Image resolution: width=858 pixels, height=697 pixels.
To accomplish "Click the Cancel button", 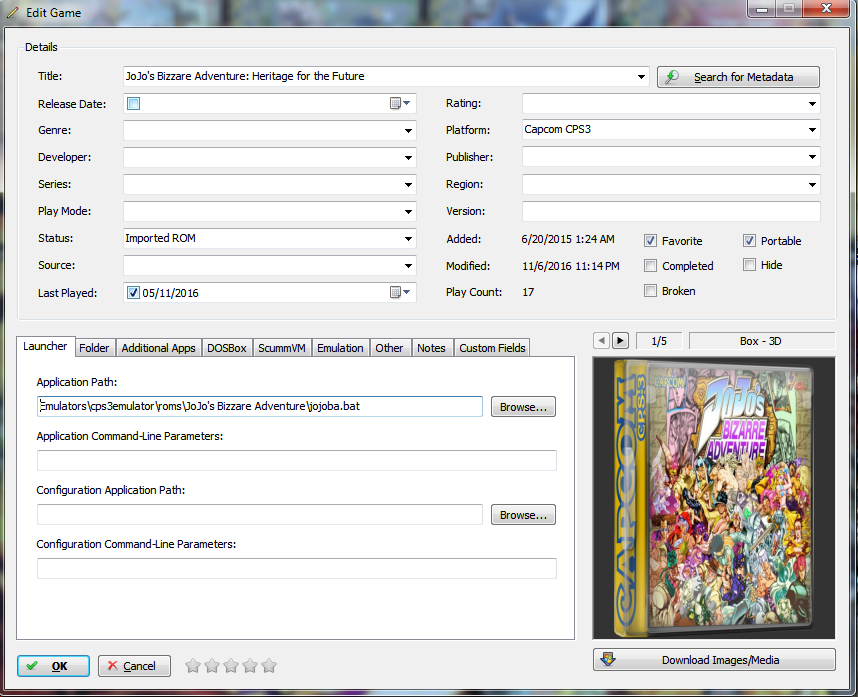I will pyautogui.click(x=135, y=666).
